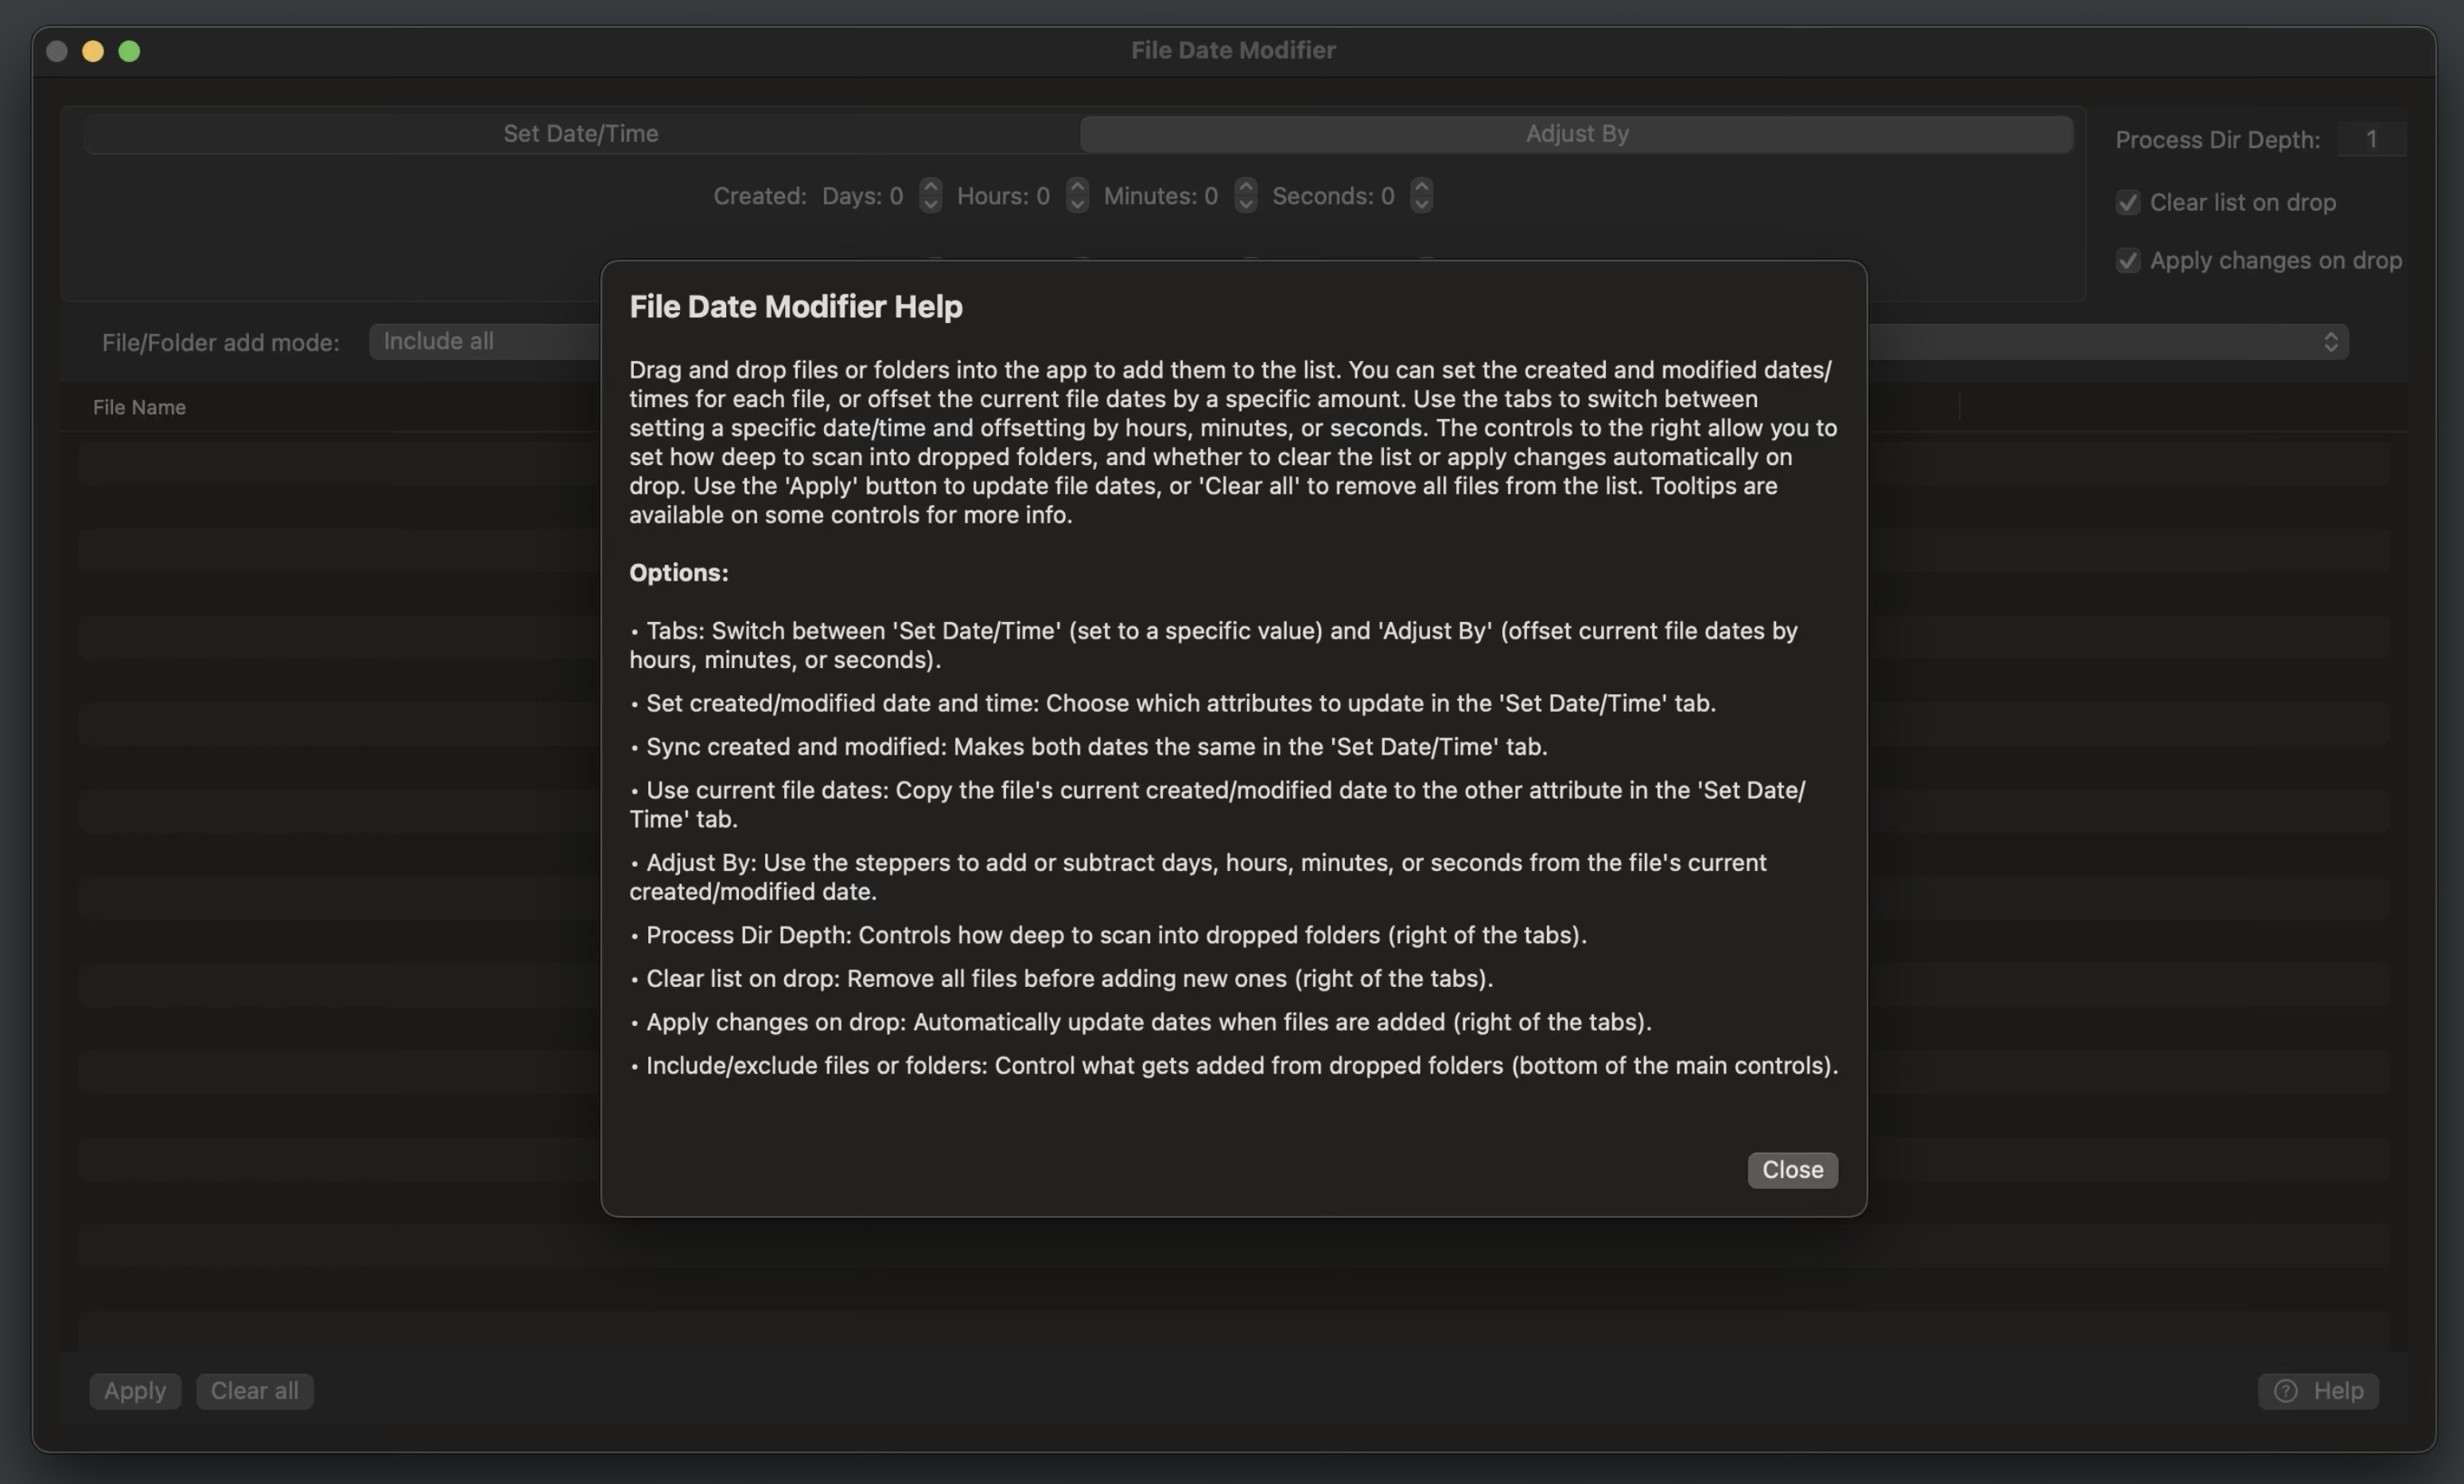
Task: Decrement the Seconds stepper down arrow
Action: click(x=1421, y=204)
